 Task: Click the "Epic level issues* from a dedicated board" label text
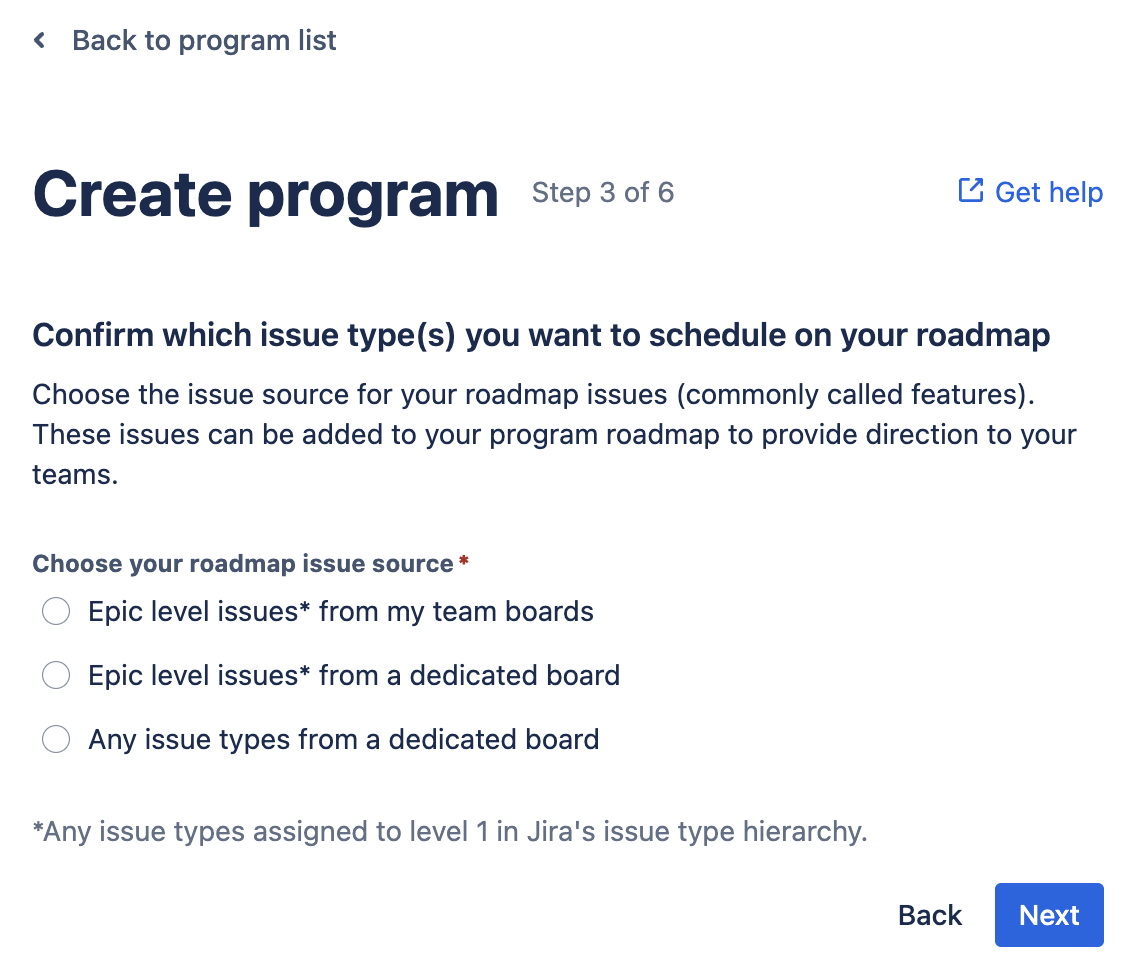click(x=354, y=676)
